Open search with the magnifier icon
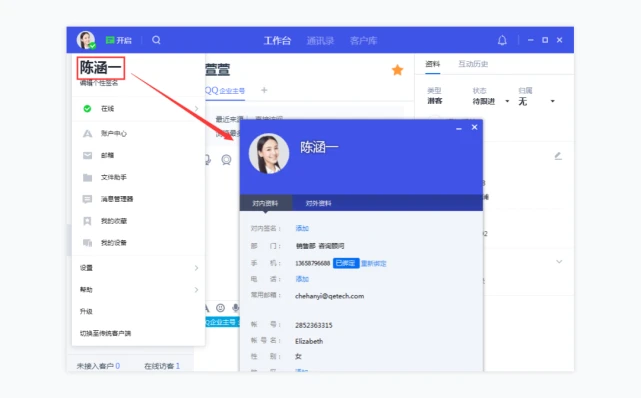The height and width of the screenshot is (398, 641). 156,40
